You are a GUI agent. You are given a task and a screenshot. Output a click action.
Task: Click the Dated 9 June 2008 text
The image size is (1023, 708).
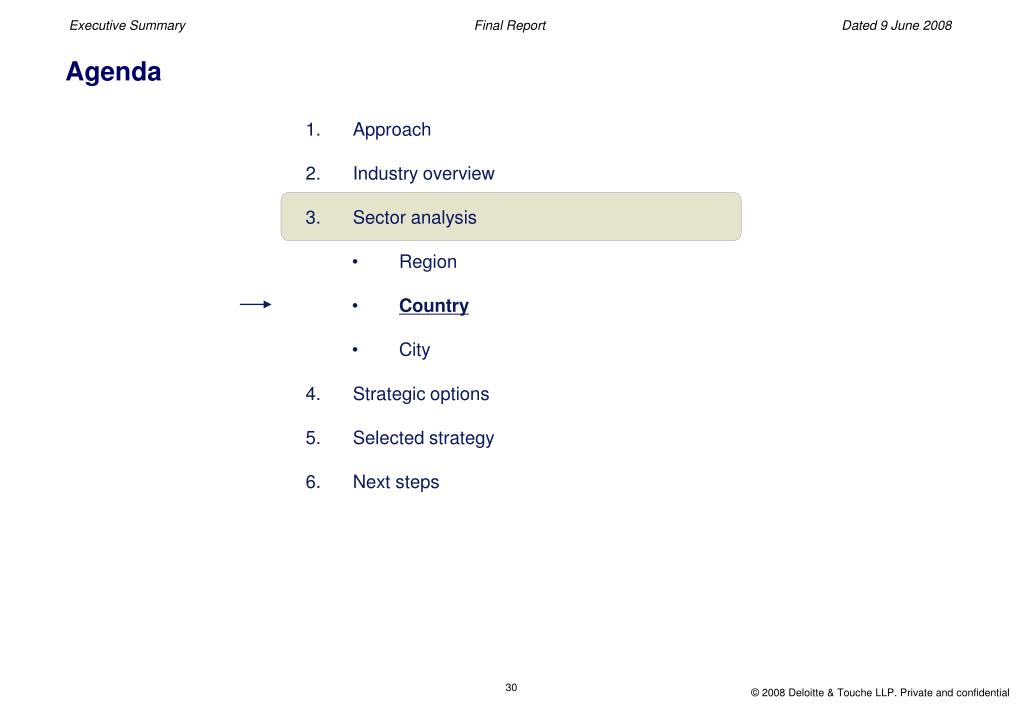pos(896,25)
